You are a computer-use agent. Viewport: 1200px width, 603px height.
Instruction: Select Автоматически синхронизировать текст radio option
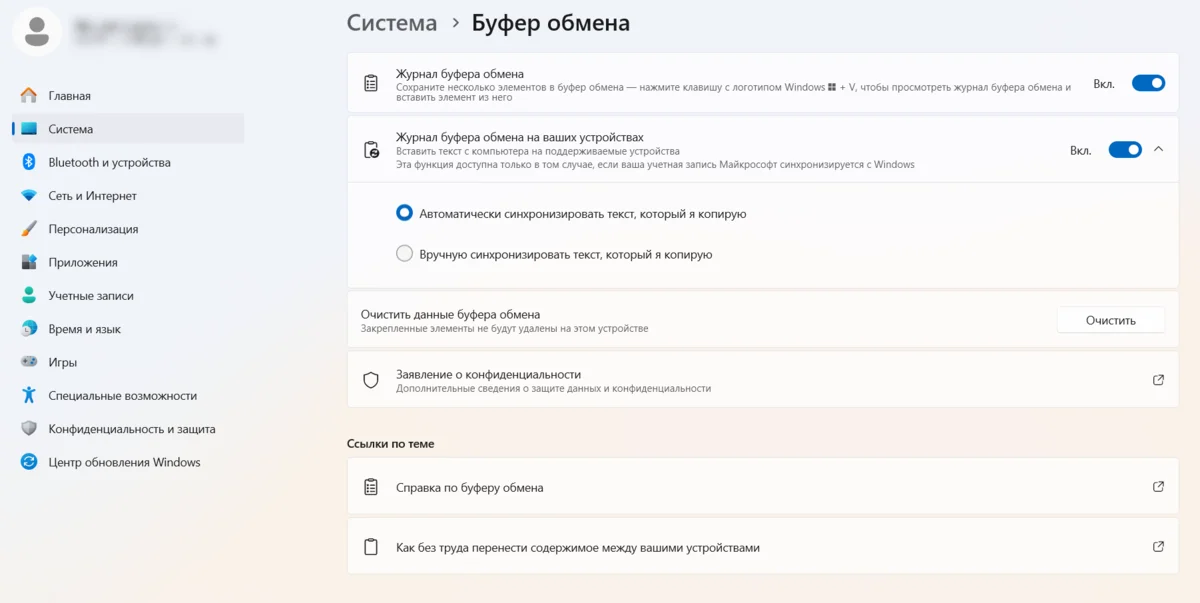[405, 213]
